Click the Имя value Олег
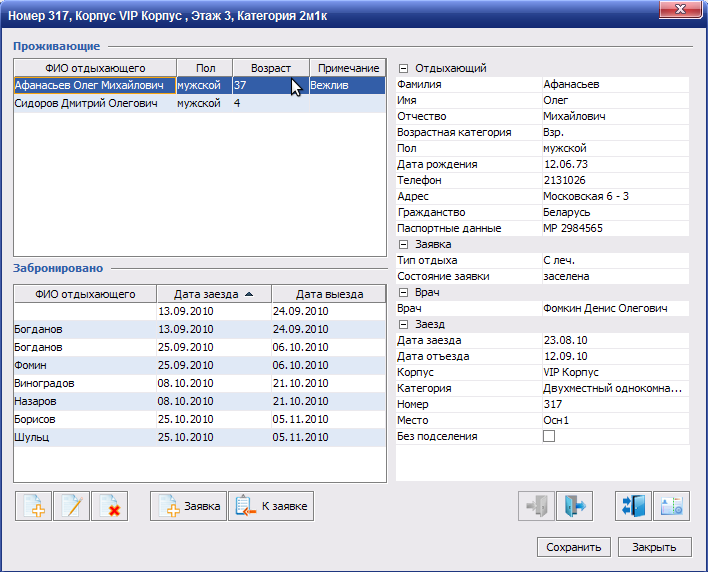Image resolution: width=708 pixels, height=572 pixels. pos(616,100)
